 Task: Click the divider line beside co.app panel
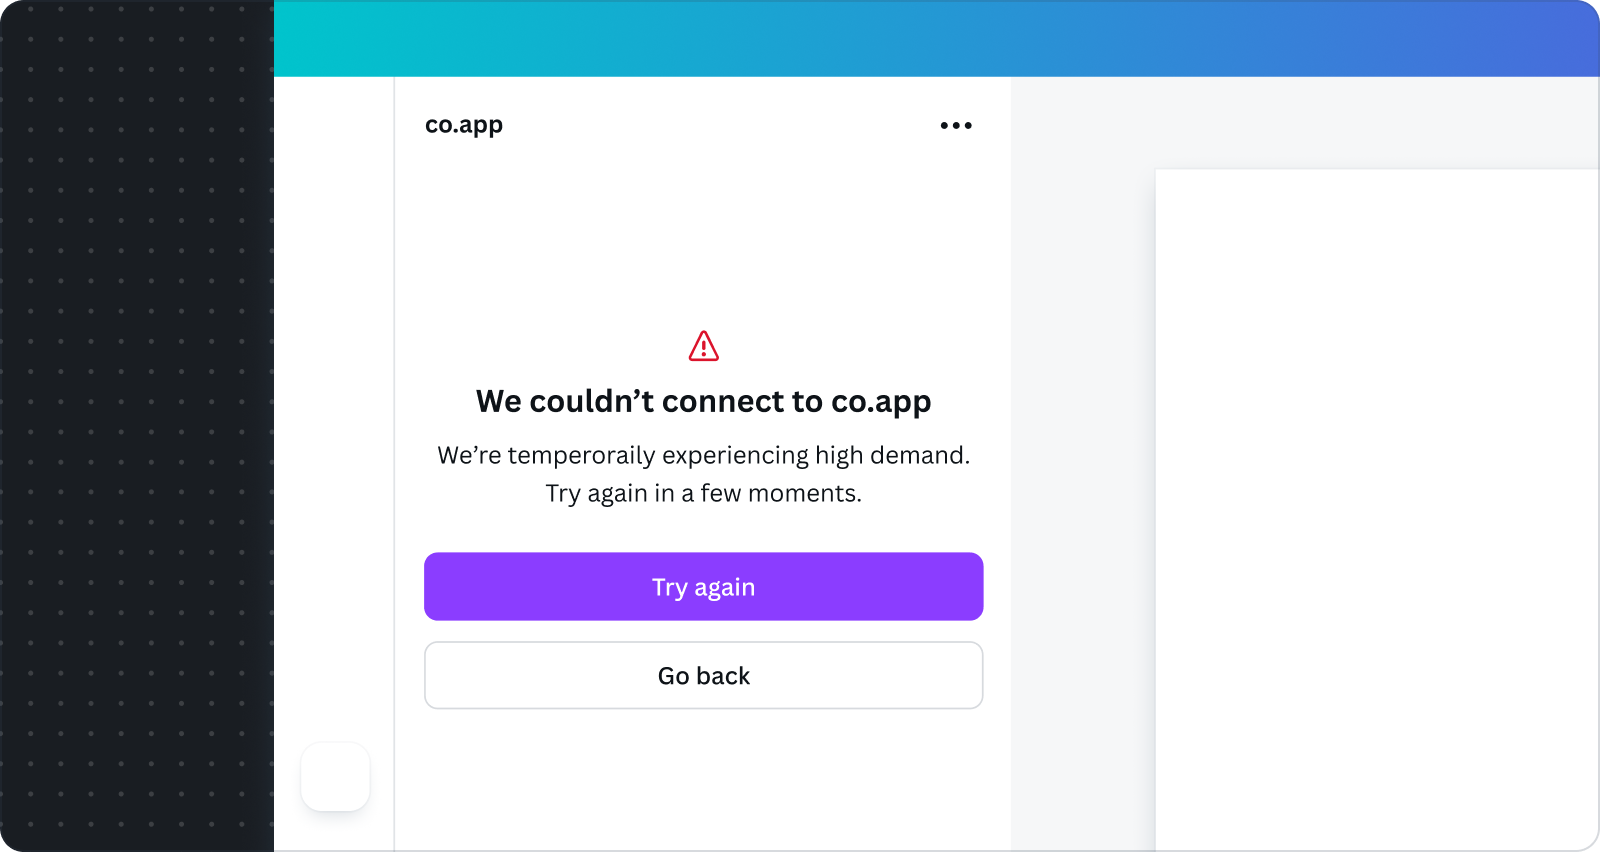click(x=394, y=464)
